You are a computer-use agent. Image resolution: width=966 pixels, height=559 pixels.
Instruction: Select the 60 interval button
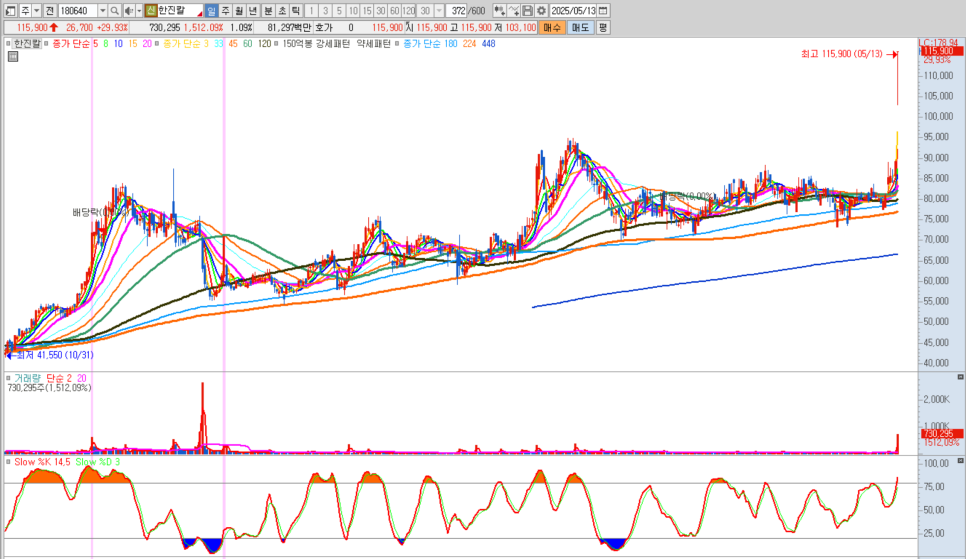394,10
